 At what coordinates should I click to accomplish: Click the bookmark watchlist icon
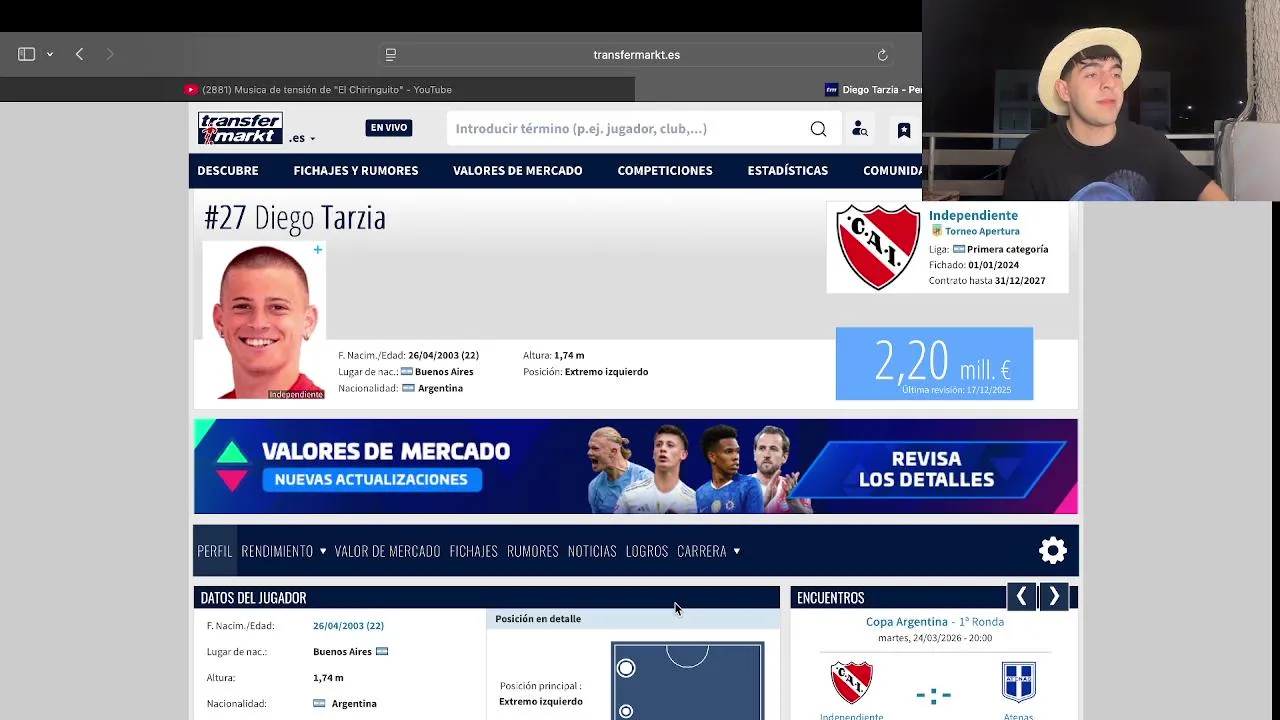[x=903, y=130]
